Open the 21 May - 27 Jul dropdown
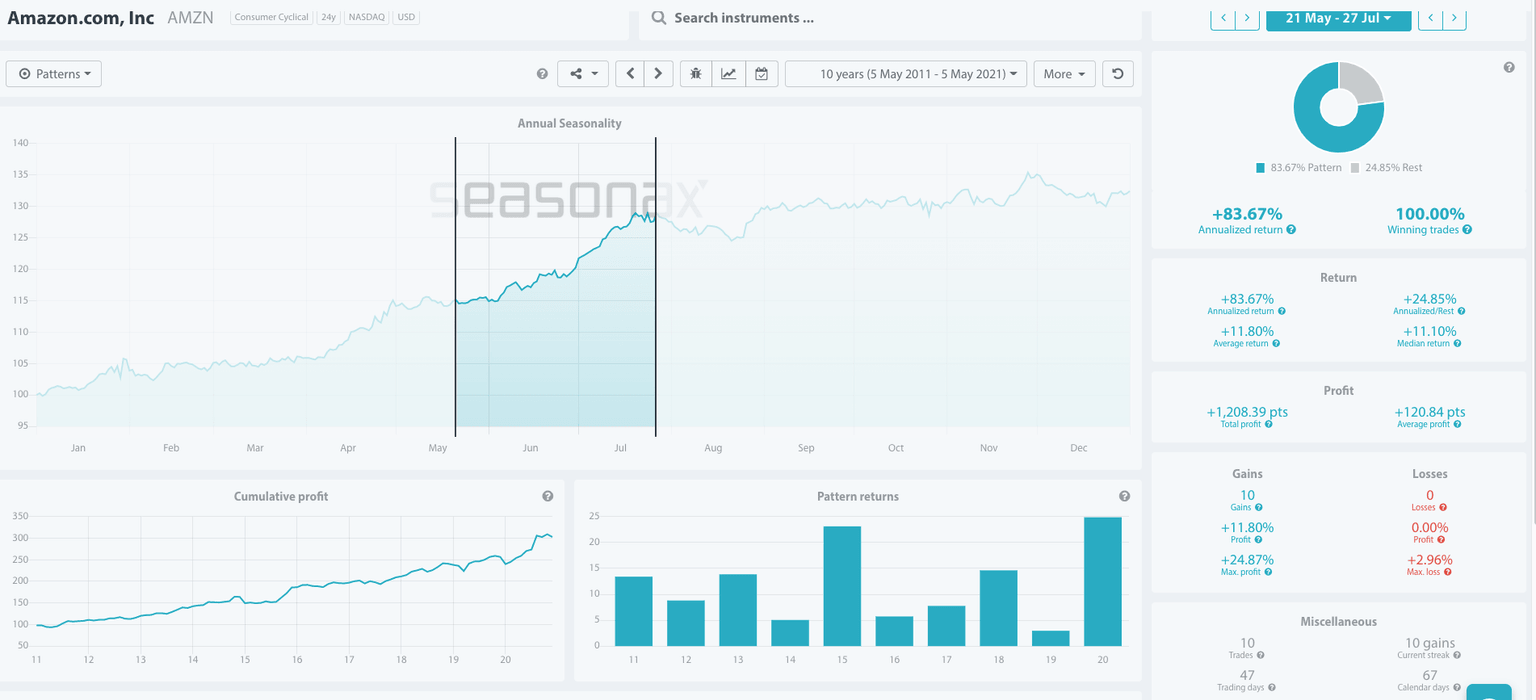Image resolution: width=1536 pixels, height=700 pixels. [x=1338, y=18]
